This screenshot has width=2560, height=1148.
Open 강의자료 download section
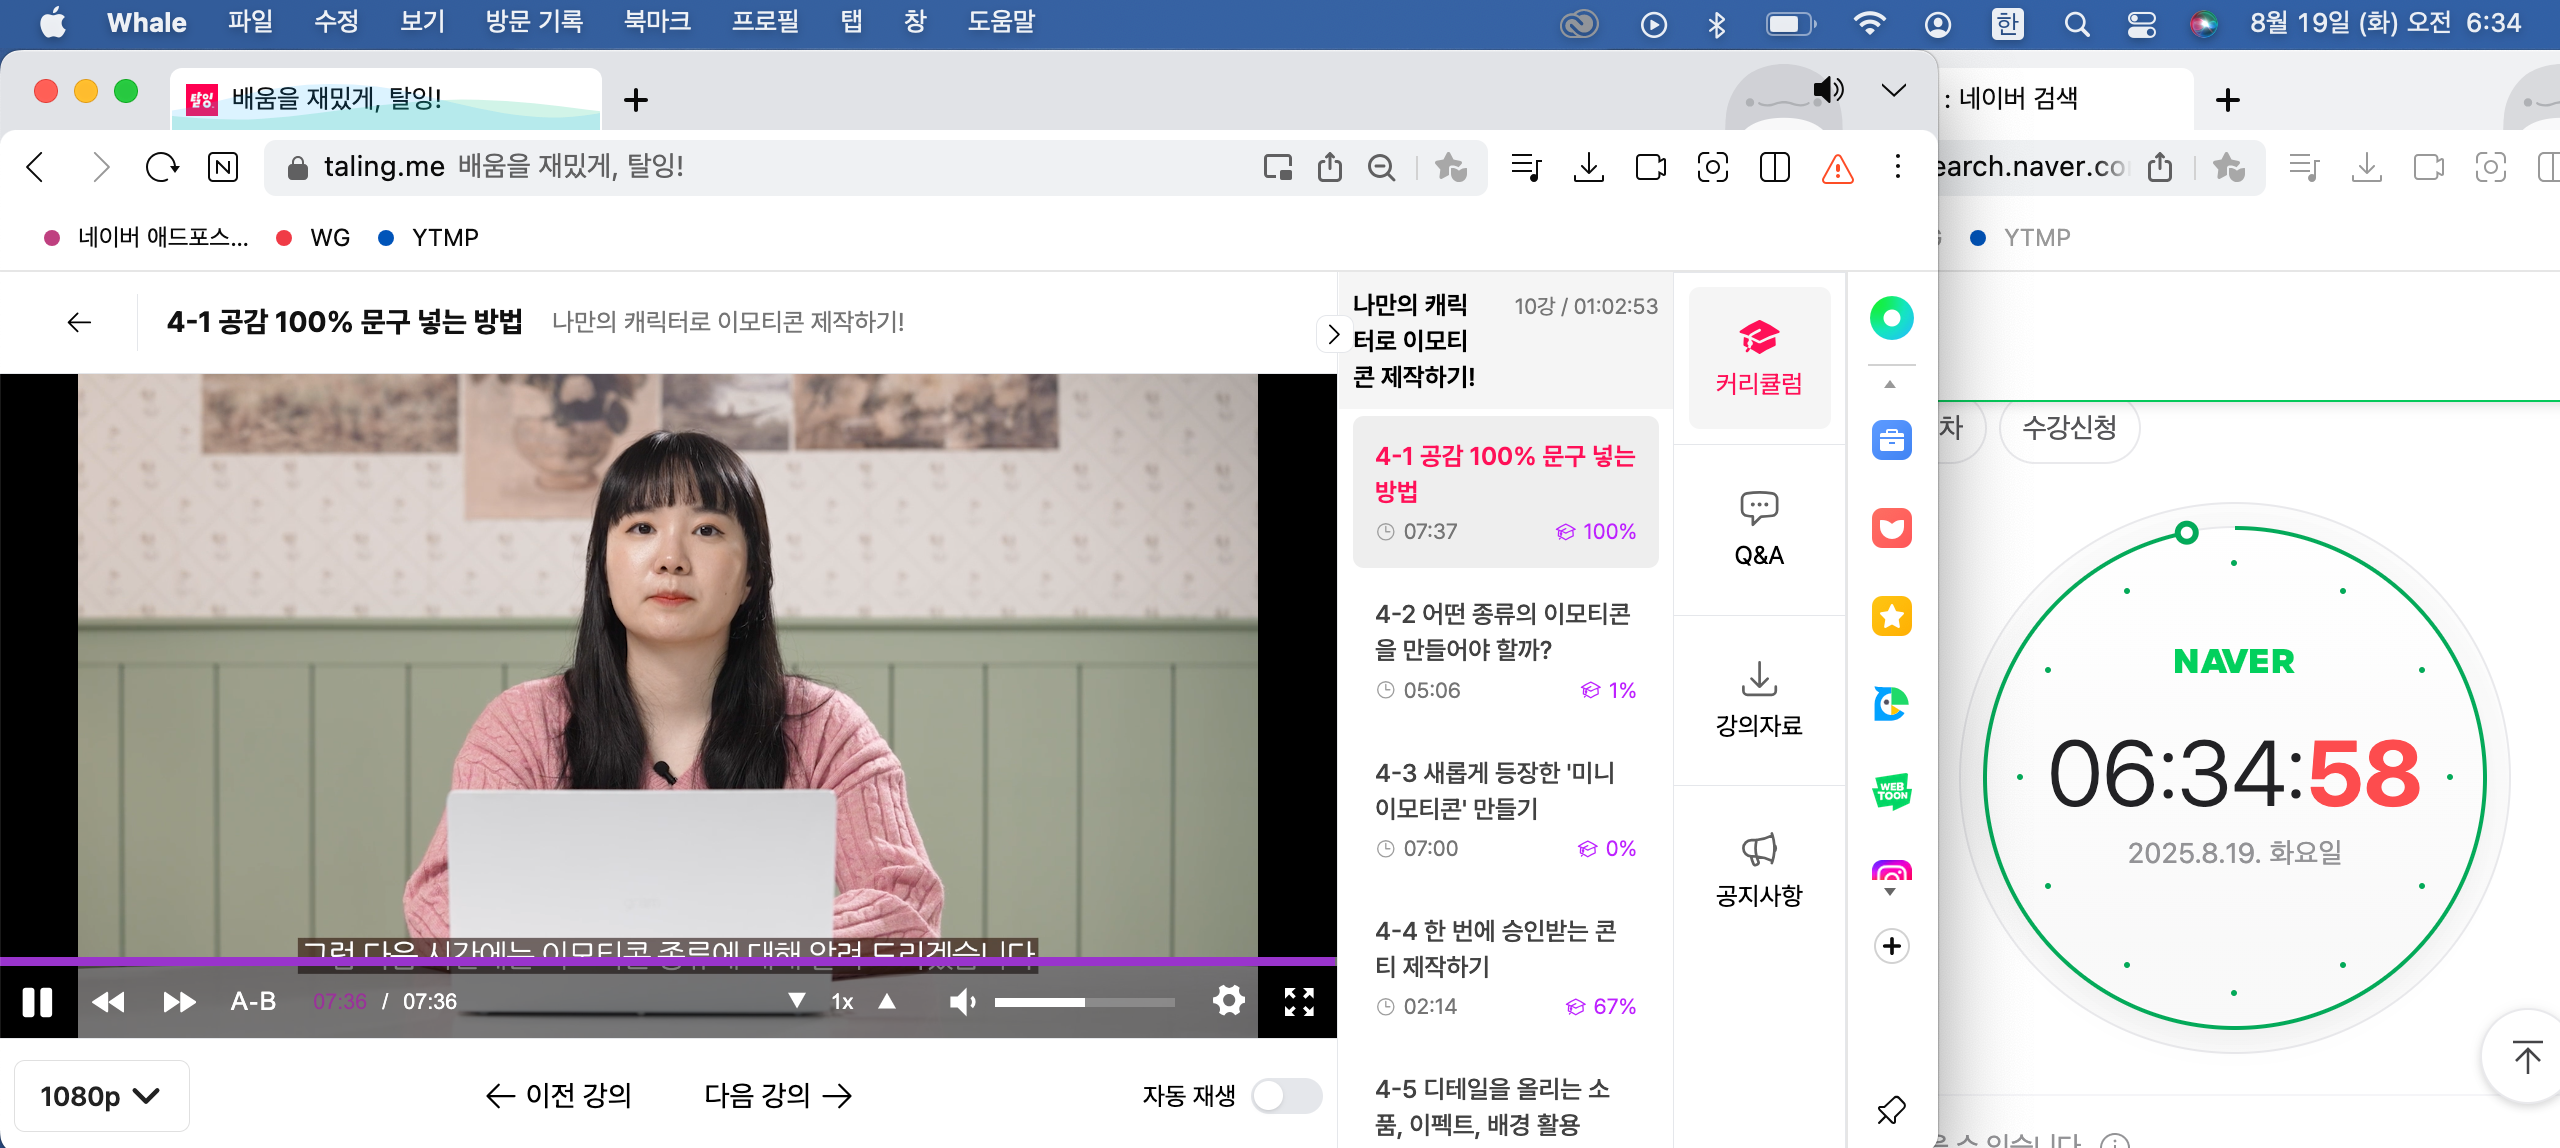pyautogui.click(x=1758, y=699)
